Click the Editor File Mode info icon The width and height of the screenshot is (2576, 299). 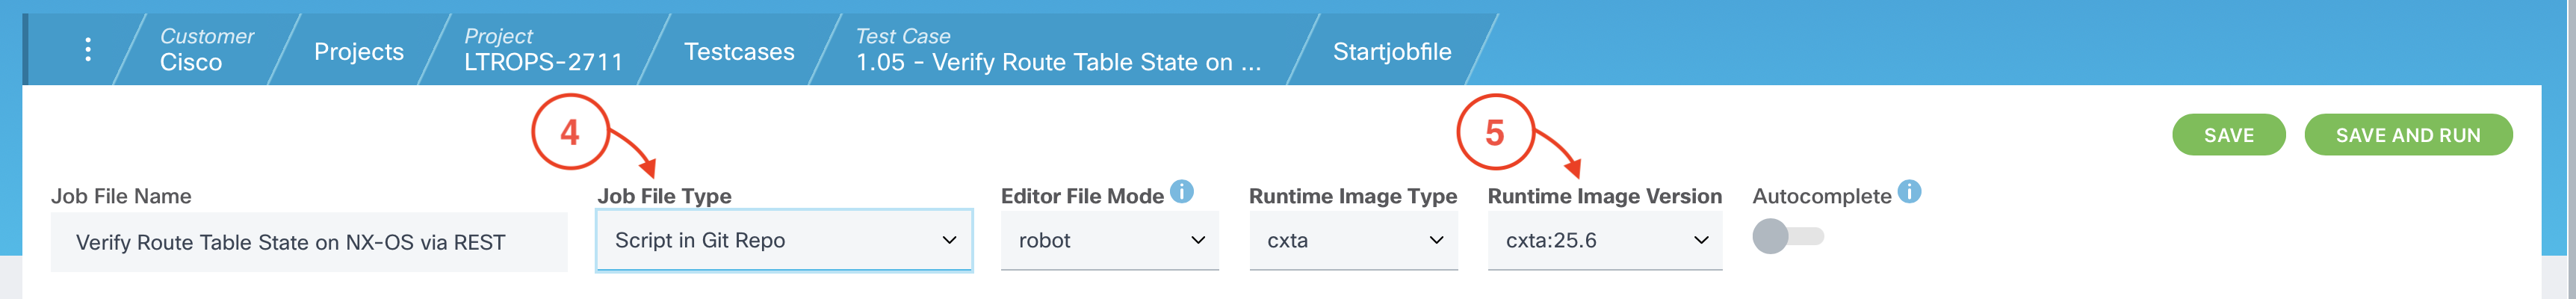point(1181,191)
